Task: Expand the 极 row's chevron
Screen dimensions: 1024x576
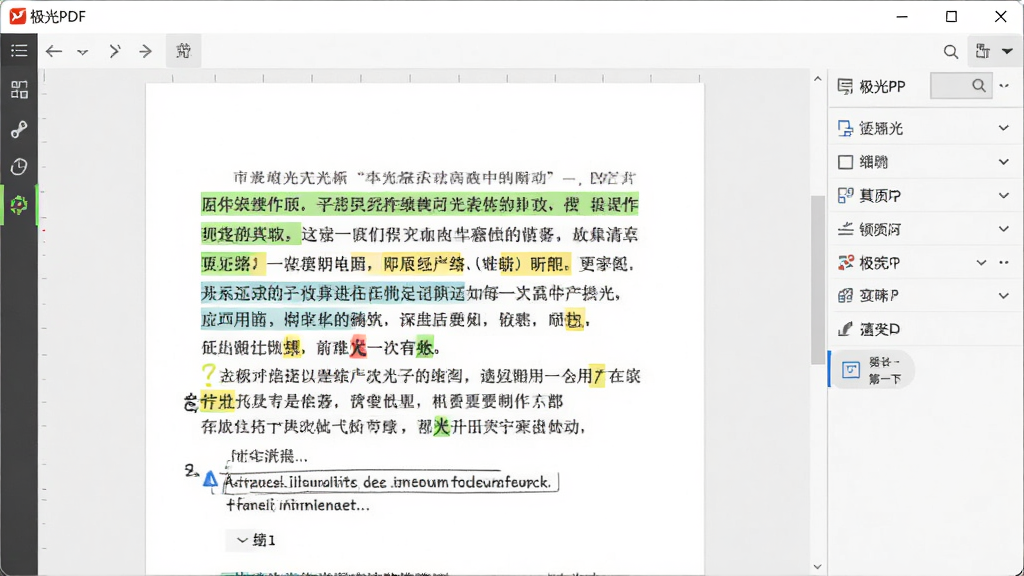Action: (981, 263)
